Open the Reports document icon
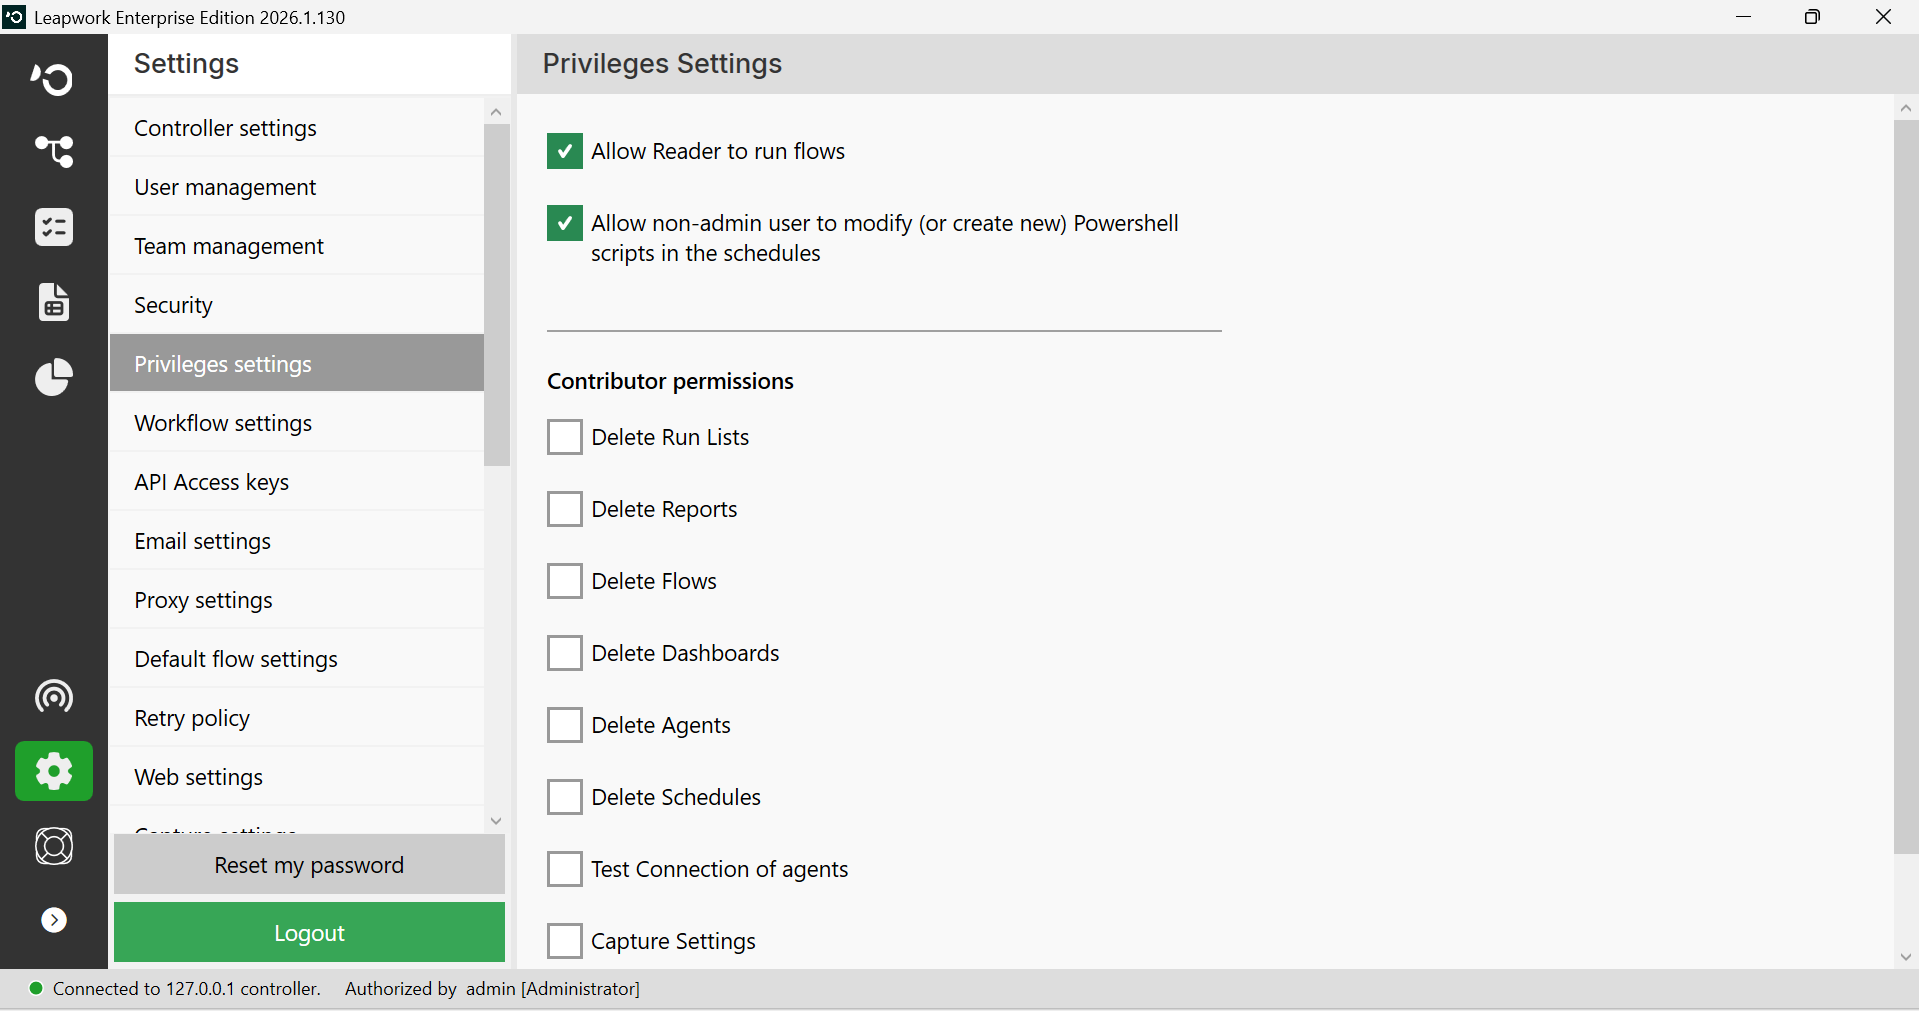1919x1011 pixels. point(53,301)
